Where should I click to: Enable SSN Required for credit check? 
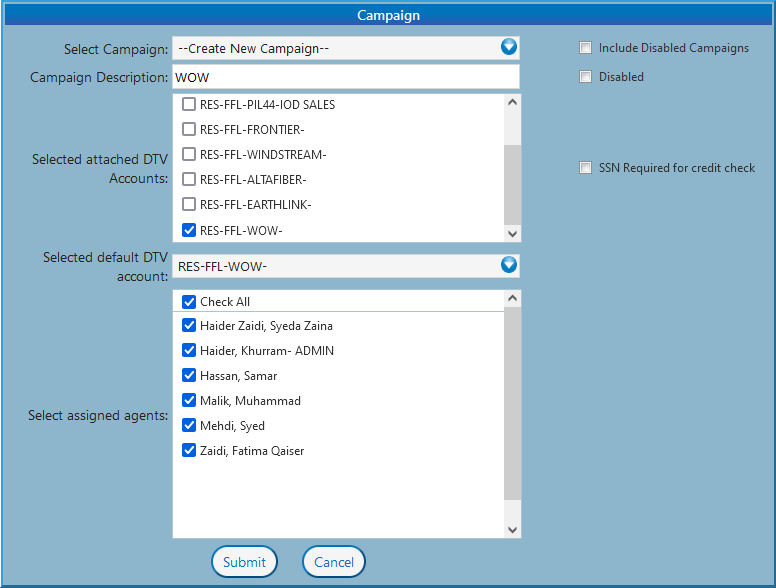[586, 168]
